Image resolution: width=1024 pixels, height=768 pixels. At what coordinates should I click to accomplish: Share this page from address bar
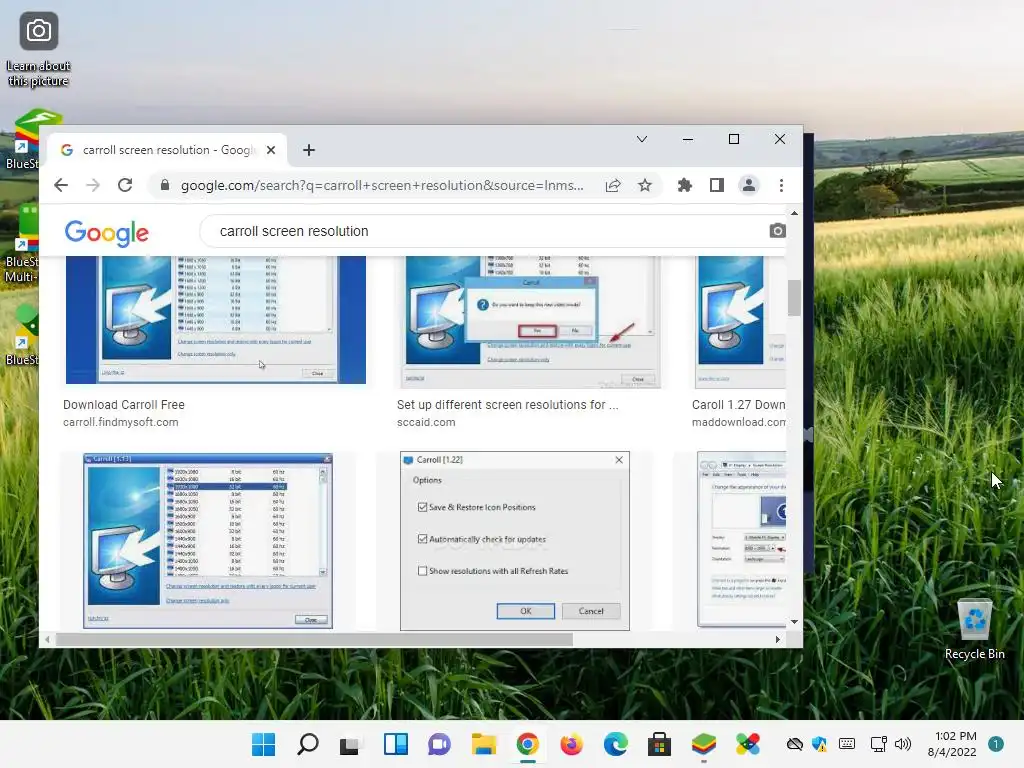coord(613,185)
